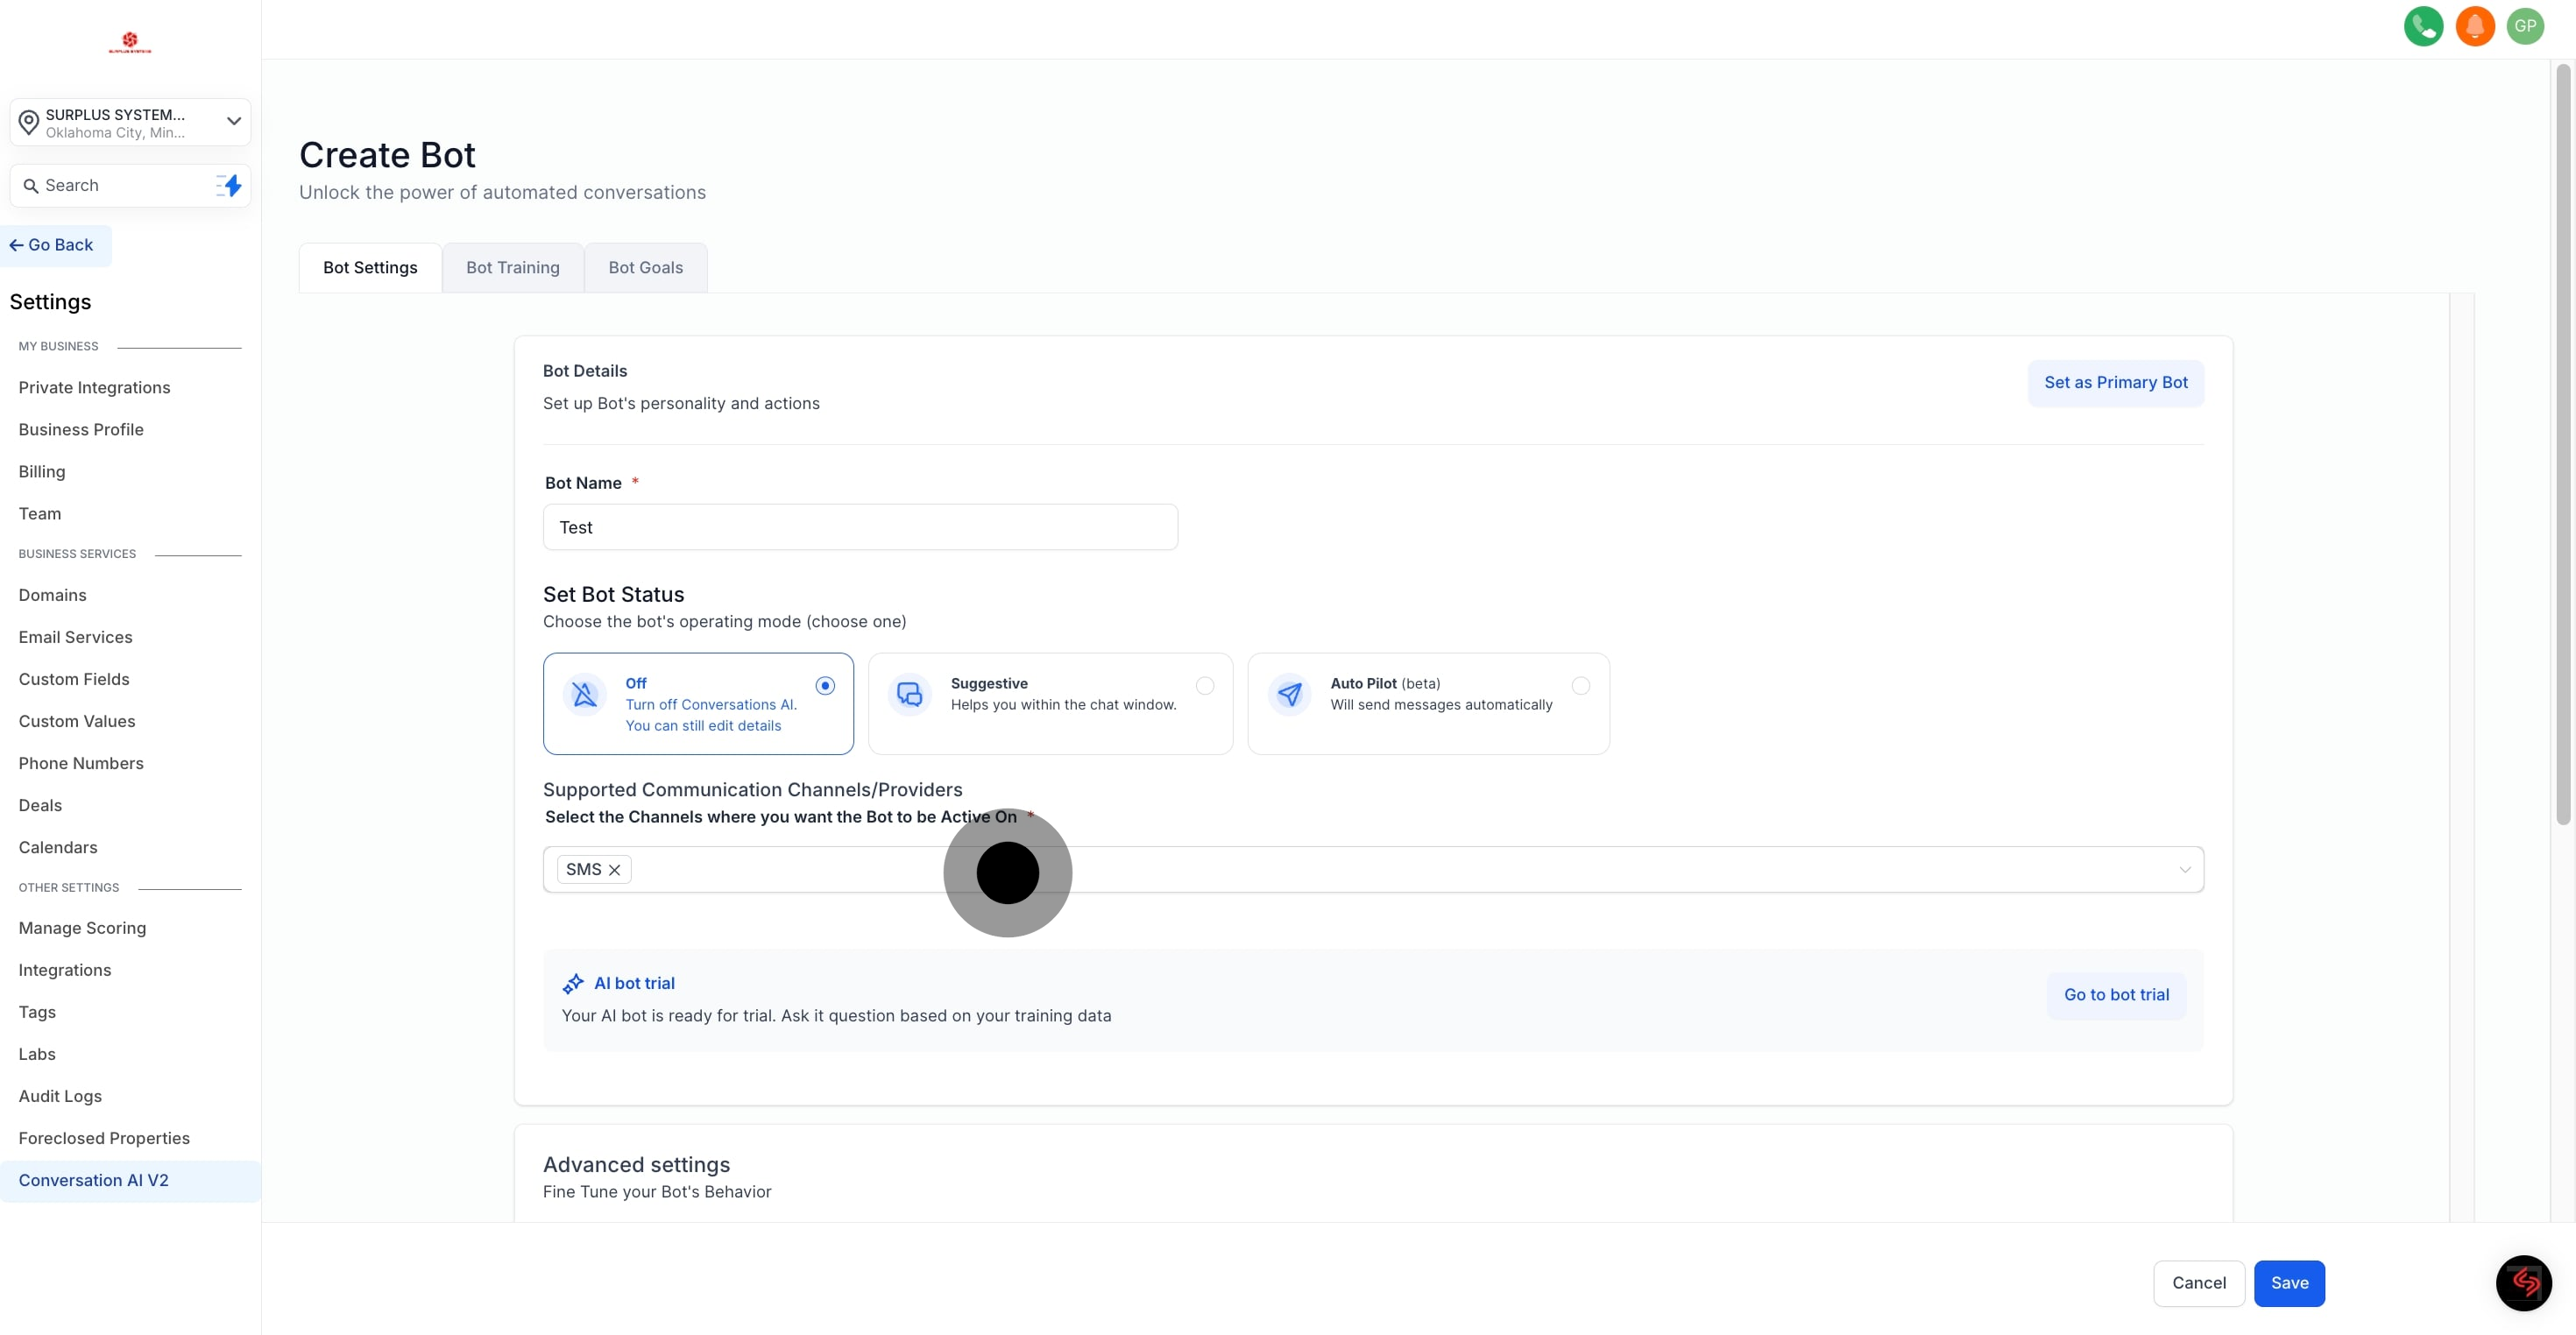Viewport: 2576px width, 1335px height.
Task: Click the page vertical scrollbar
Action: click(2562, 445)
